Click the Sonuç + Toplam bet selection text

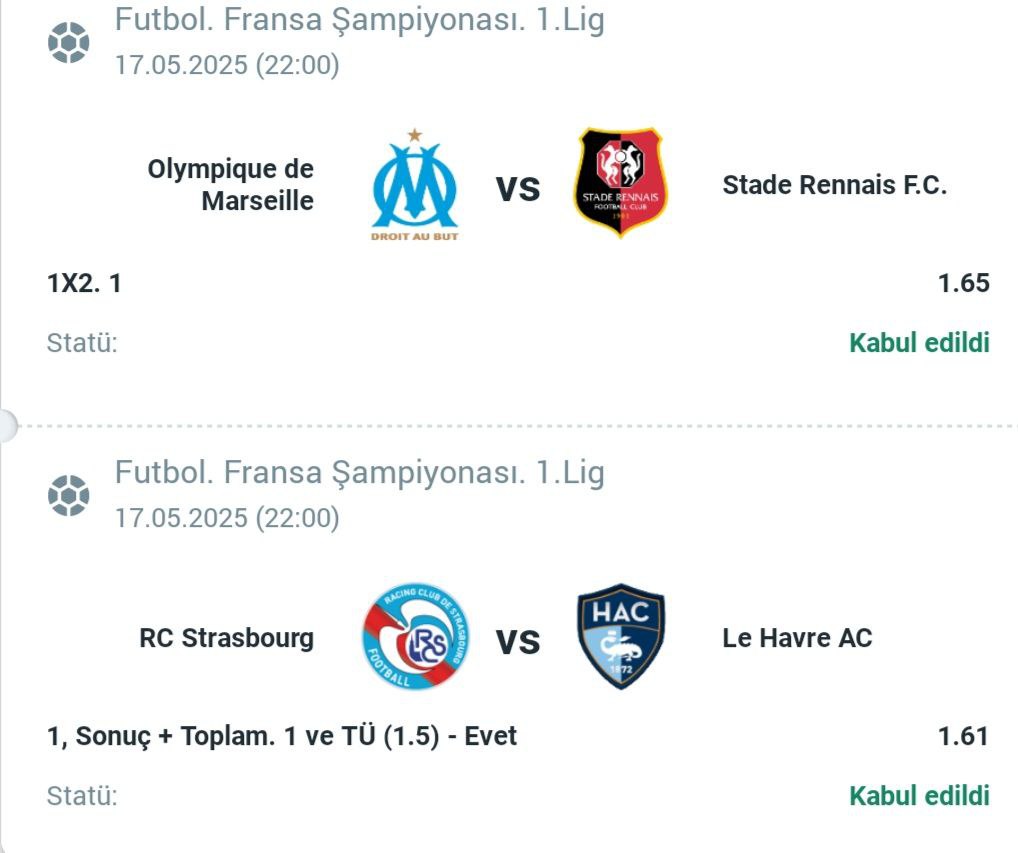pos(282,737)
